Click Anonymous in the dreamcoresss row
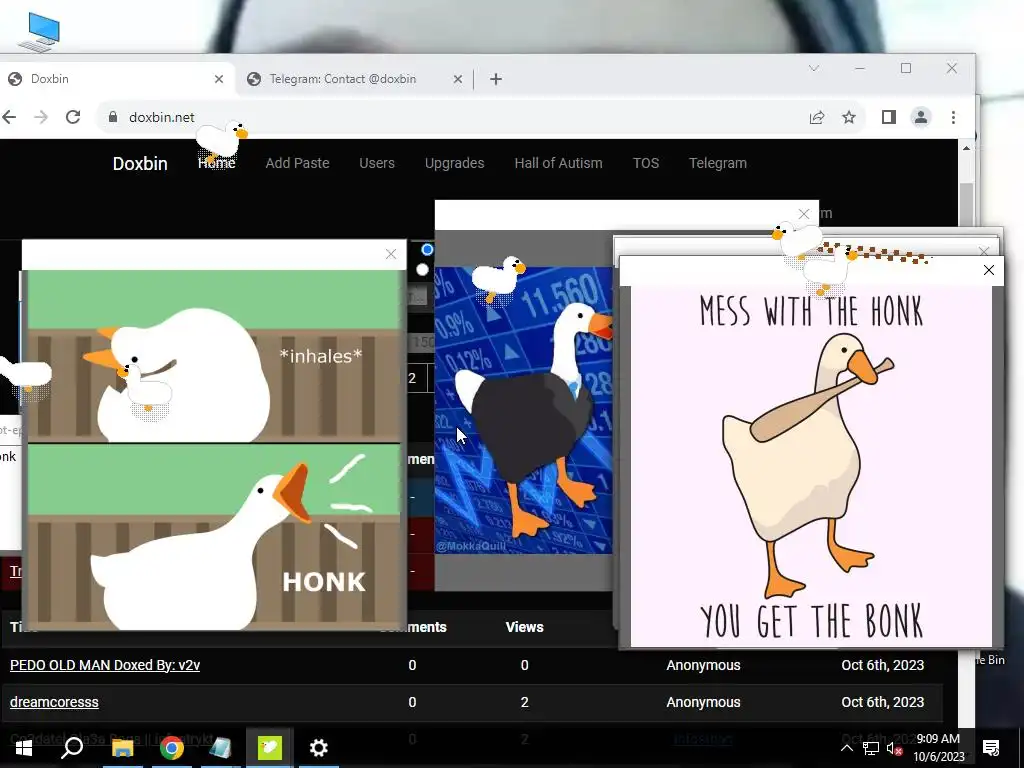 (703, 702)
